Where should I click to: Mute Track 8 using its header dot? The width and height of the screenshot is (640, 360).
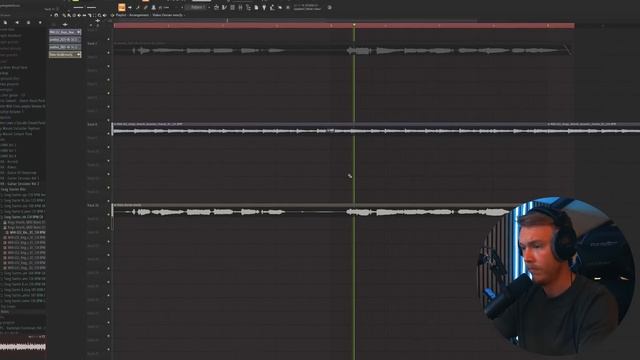coord(109,133)
